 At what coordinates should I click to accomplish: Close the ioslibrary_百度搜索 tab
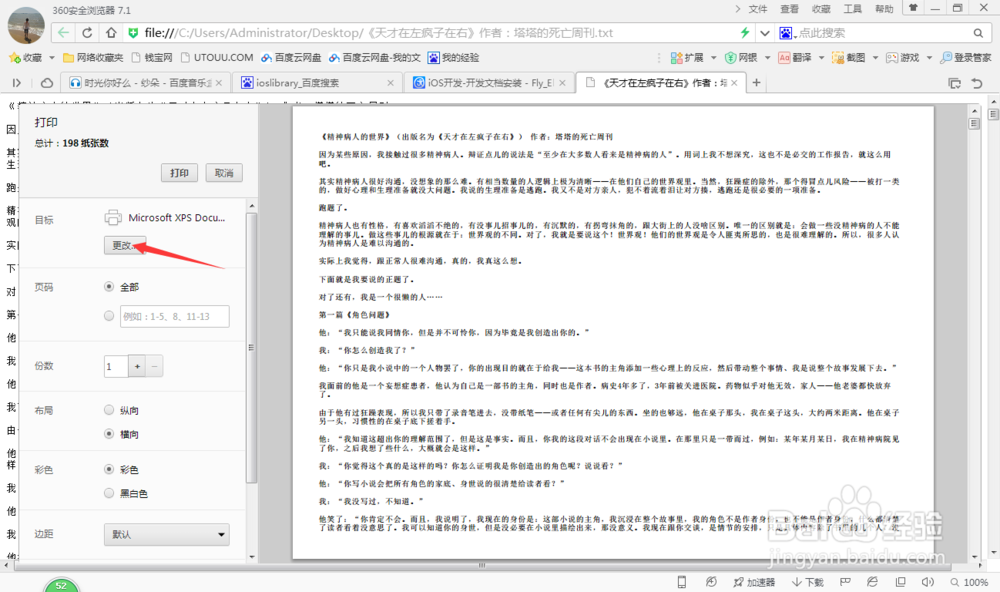390,83
